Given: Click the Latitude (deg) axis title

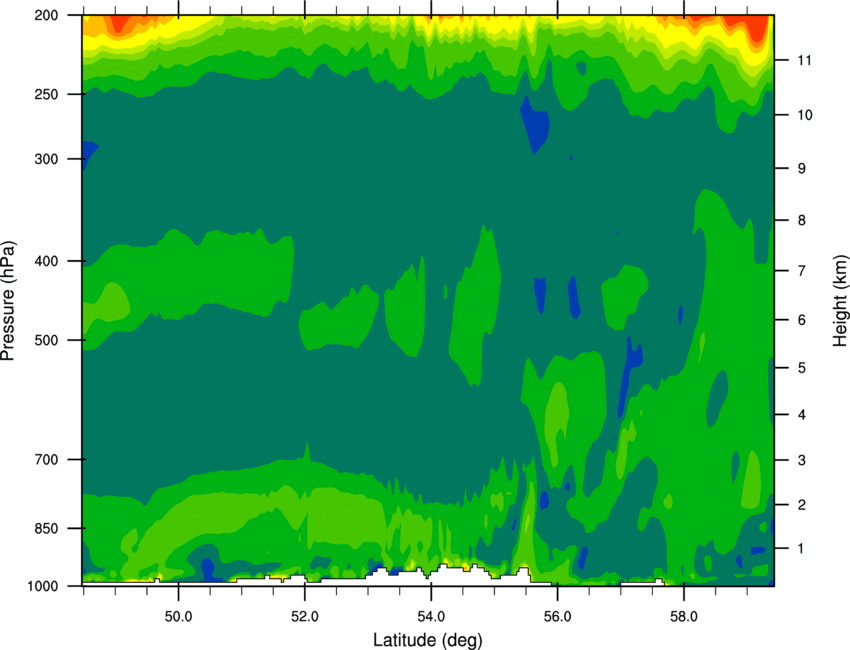Looking at the screenshot, I should point(428,640).
